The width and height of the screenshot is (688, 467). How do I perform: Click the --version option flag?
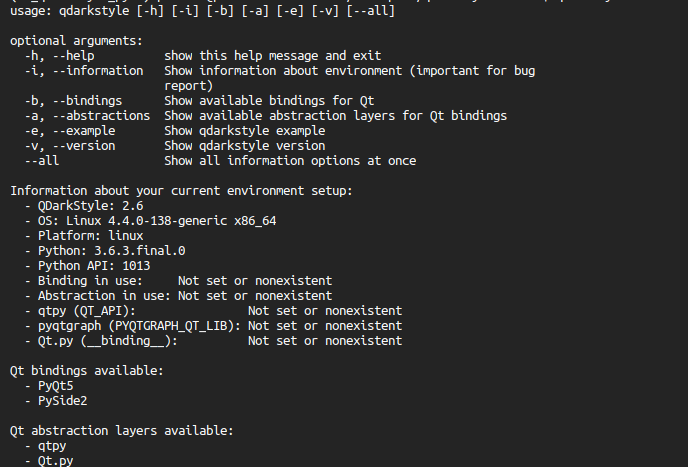[x=84, y=146]
